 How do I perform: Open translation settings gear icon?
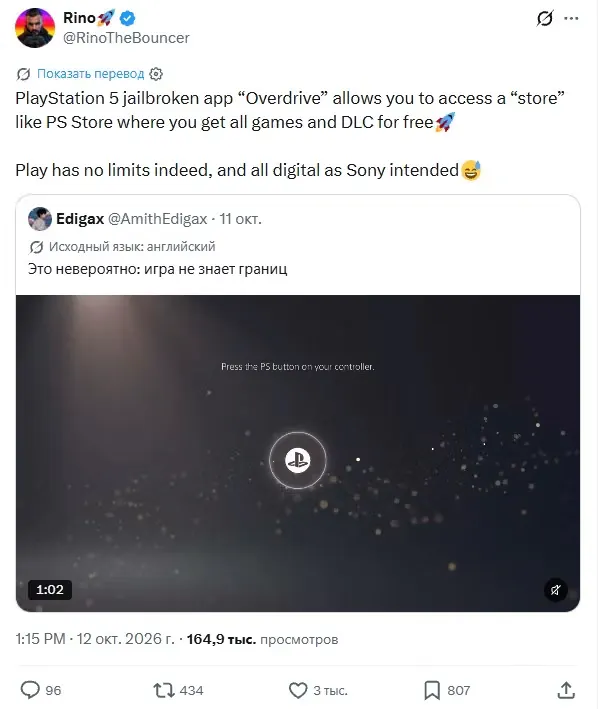(x=156, y=74)
